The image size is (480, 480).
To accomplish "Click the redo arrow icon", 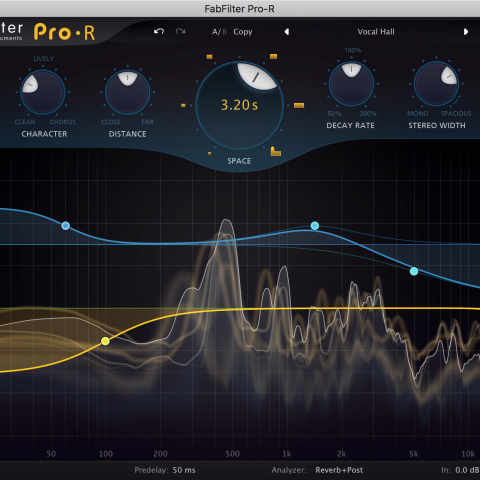I will coord(180,31).
